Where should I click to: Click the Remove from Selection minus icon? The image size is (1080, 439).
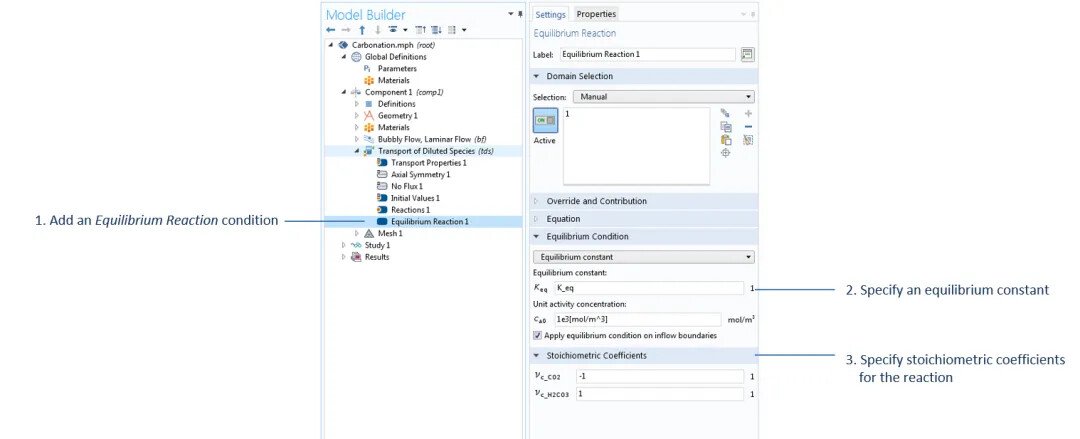[748, 127]
